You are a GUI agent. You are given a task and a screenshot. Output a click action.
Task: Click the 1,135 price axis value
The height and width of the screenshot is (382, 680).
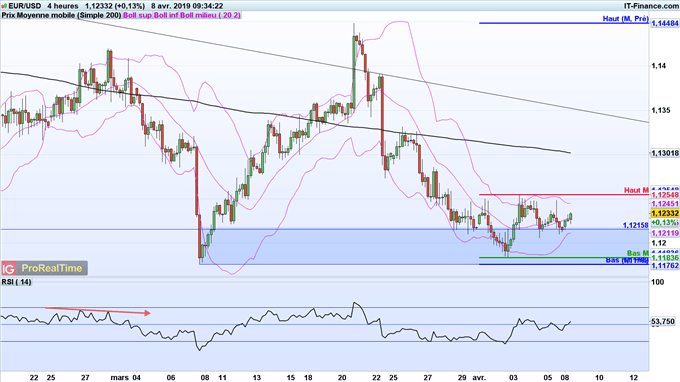pyautogui.click(x=660, y=111)
